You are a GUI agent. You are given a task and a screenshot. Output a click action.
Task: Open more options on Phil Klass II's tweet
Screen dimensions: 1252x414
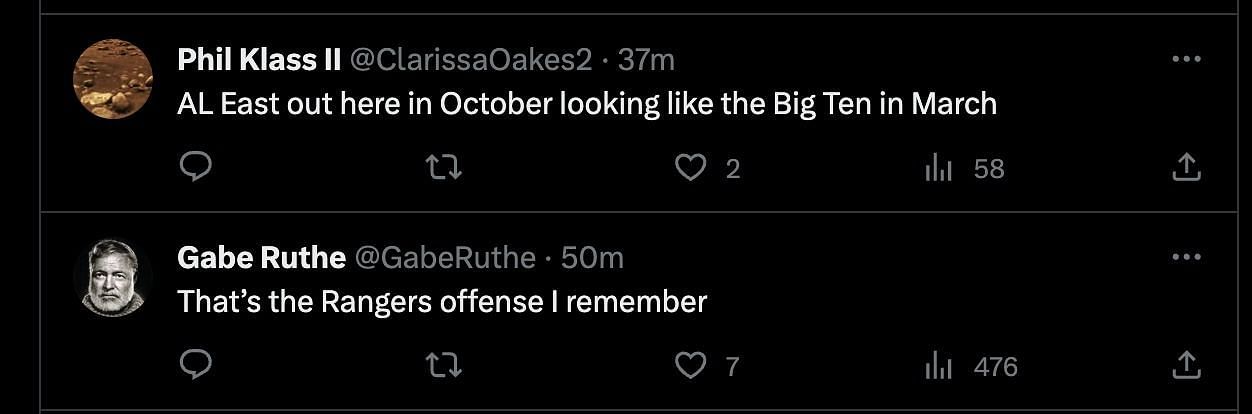point(1185,60)
